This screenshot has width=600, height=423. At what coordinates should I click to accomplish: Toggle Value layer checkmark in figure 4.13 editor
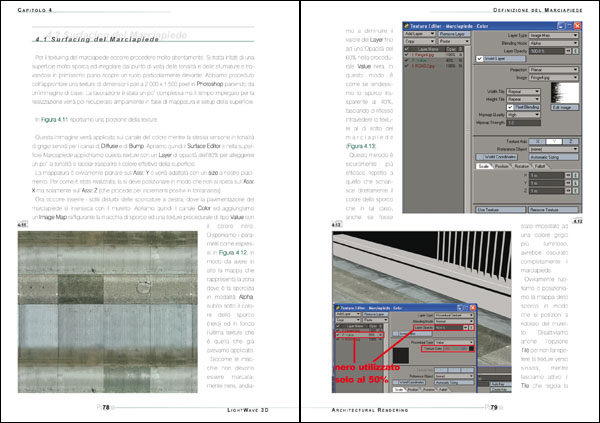(338, 335)
